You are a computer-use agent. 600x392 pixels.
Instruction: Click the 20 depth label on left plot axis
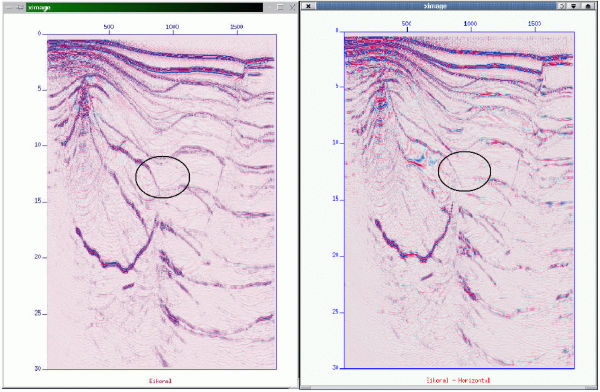[x=38, y=257]
